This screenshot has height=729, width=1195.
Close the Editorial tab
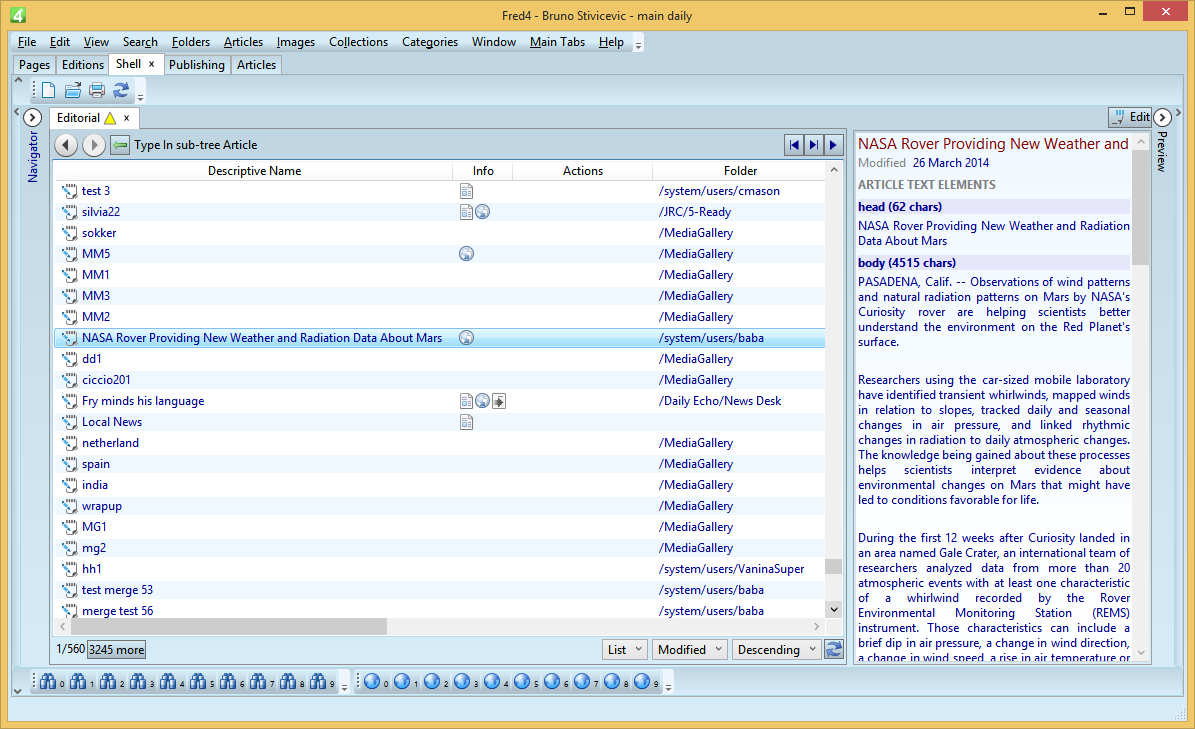[x=126, y=118]
